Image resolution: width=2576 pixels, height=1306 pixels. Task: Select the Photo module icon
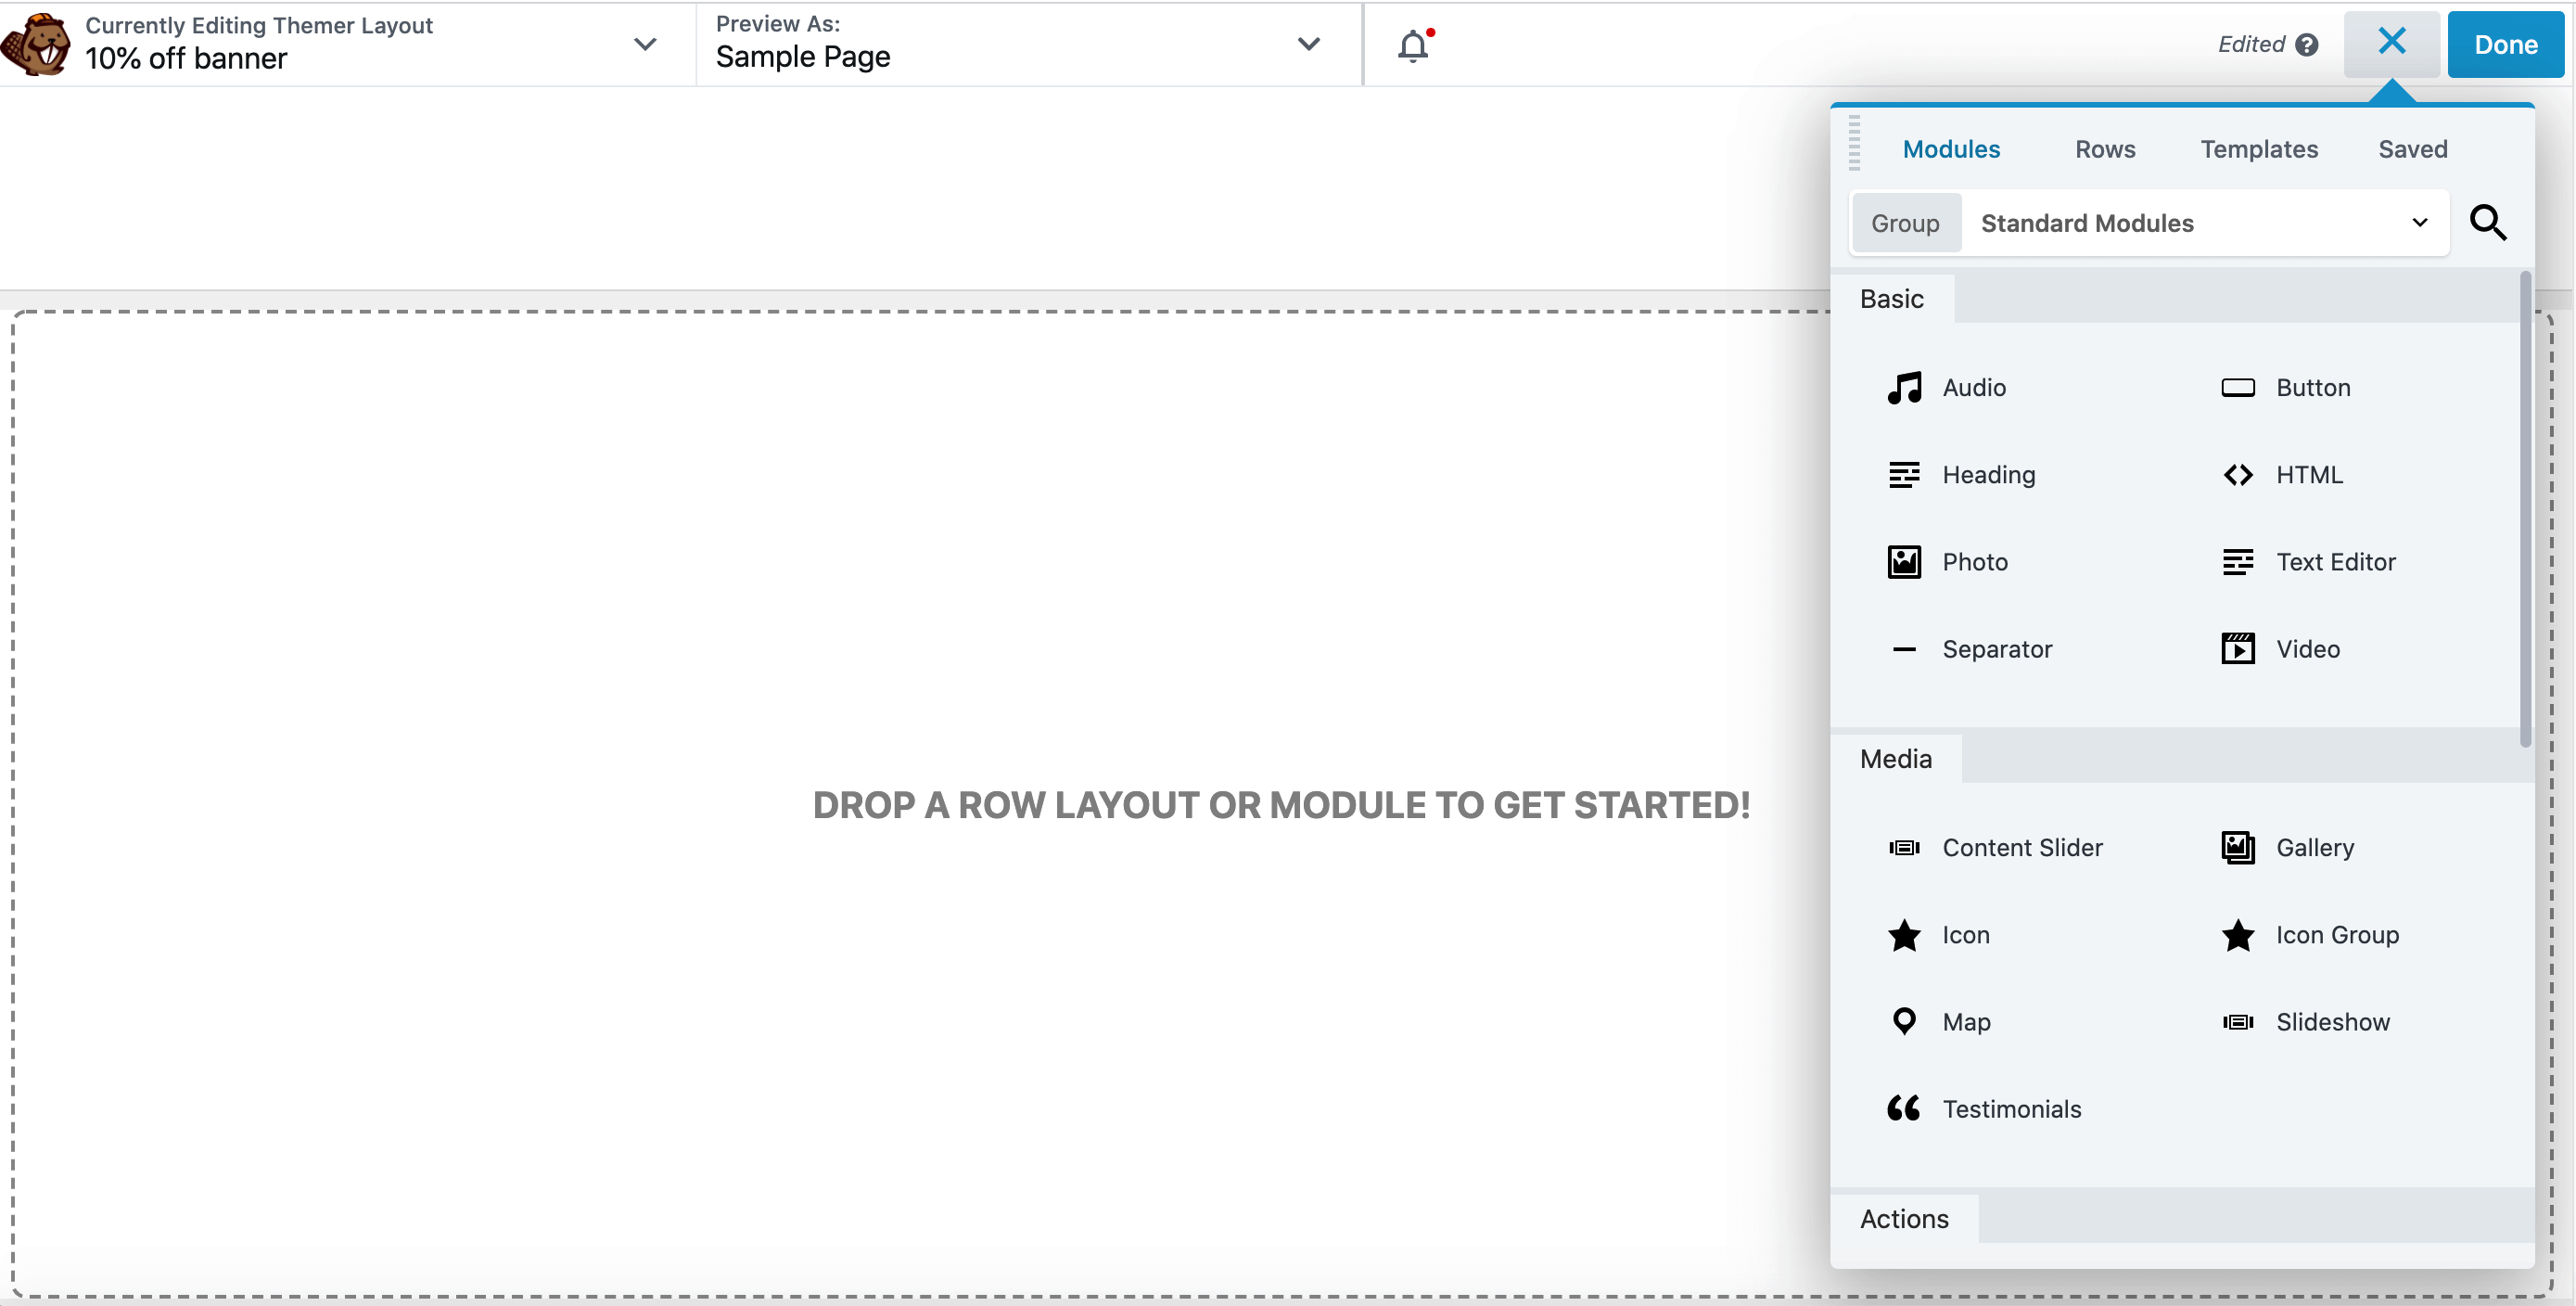[x=1904, y=562]
